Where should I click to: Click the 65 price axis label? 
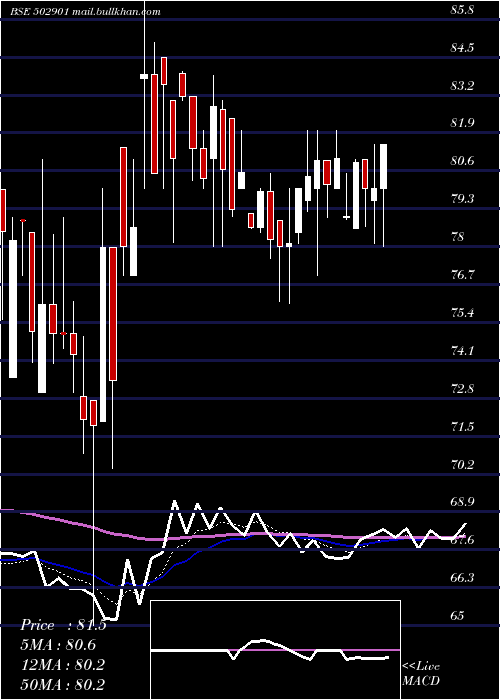pos(457,616)
